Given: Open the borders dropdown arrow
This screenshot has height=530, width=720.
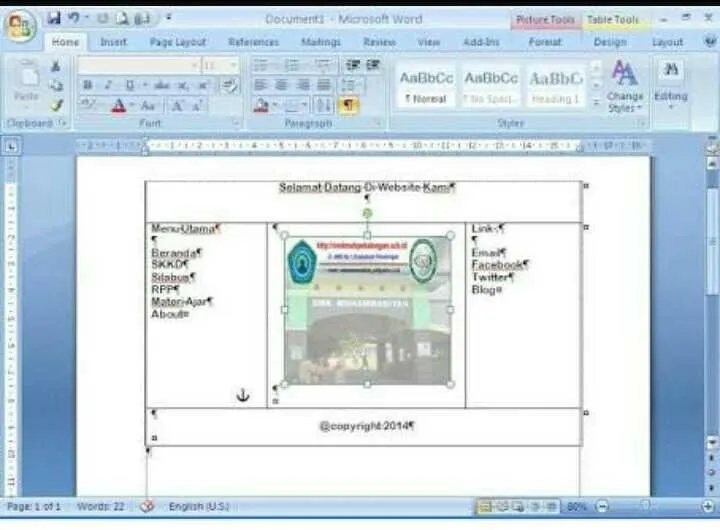Looking at the screenshot, I should tap(304, 106).
